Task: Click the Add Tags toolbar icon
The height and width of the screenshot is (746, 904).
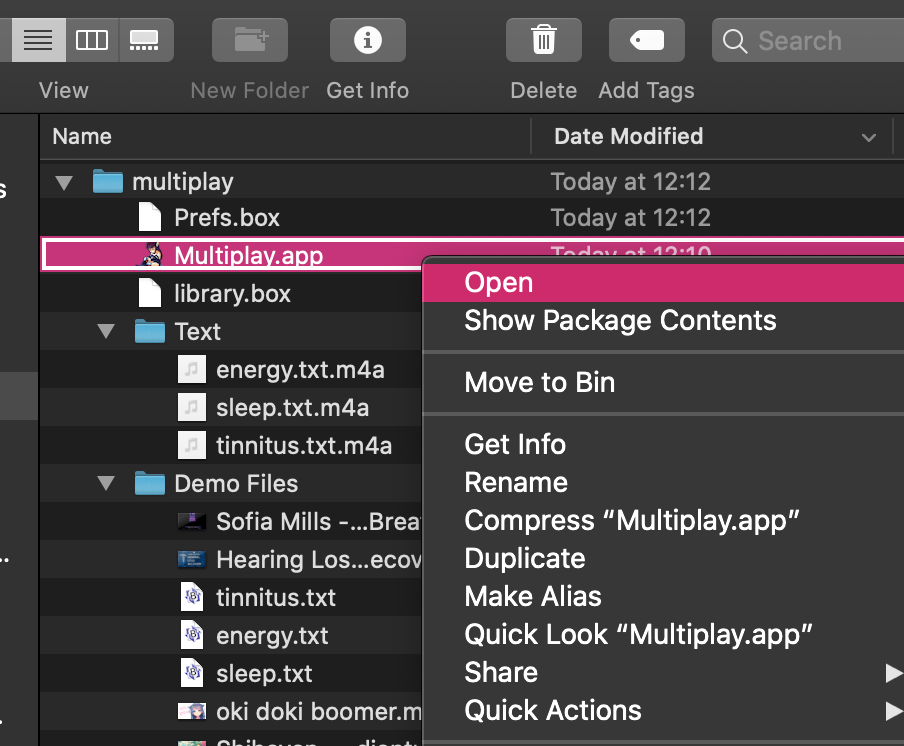Action: tap(647, 40)
